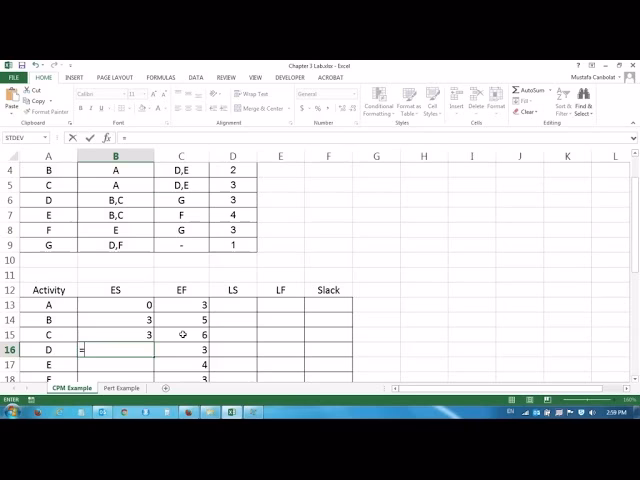
Task: Open Cell Styles gallery
Action: tap(432, 102)
